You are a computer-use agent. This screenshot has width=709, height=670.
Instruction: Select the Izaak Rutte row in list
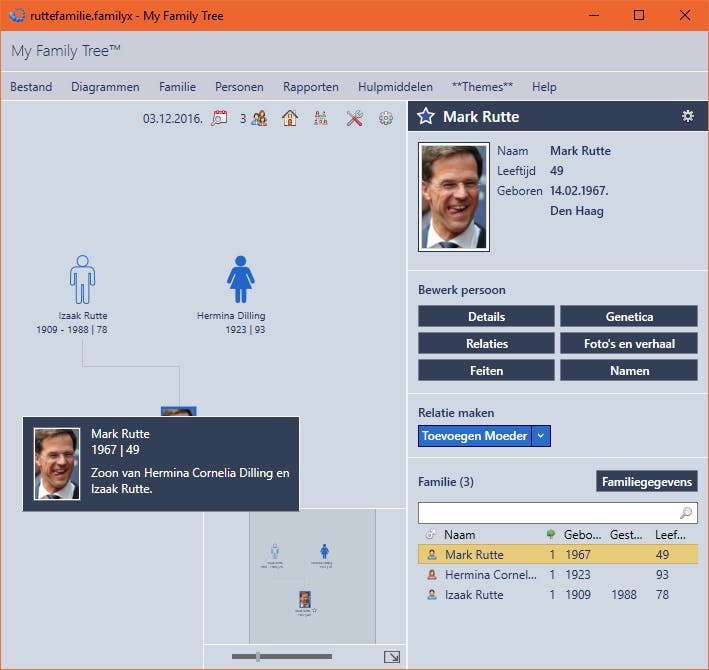click(x=558, y=595)
